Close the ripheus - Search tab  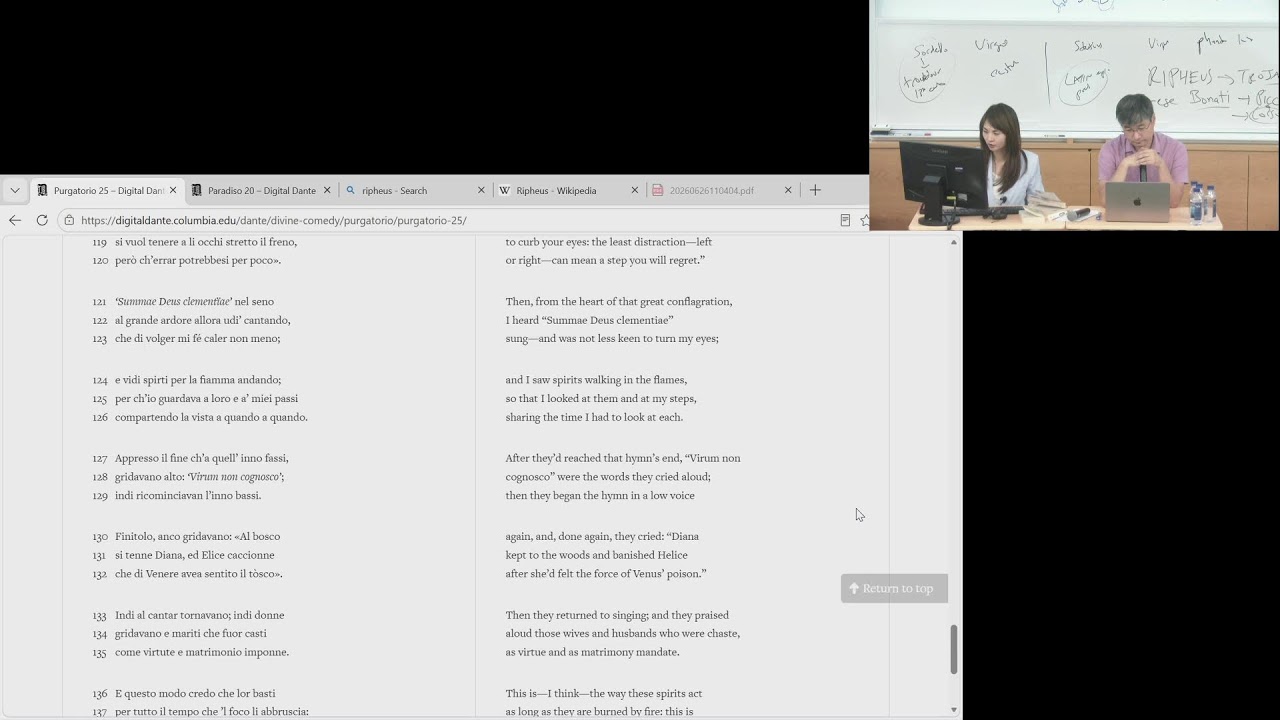point(481,190)
